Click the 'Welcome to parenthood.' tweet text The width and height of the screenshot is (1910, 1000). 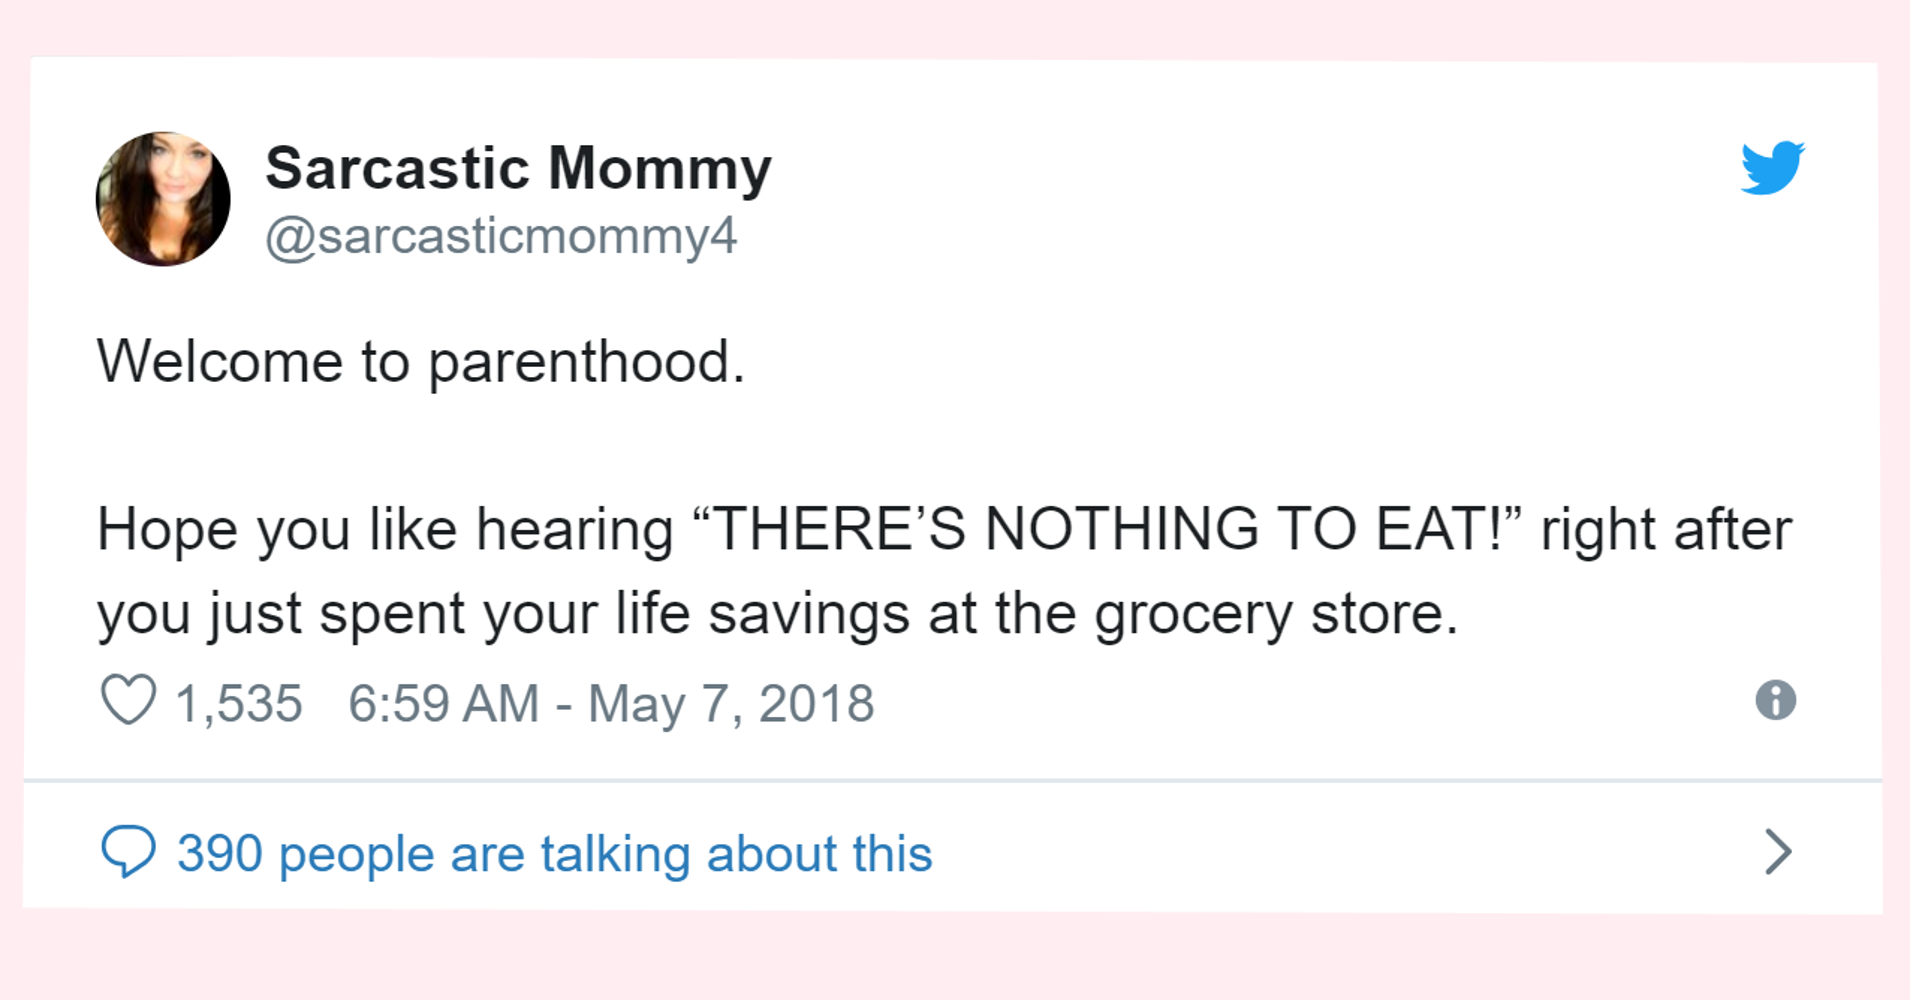click(421, 361)
